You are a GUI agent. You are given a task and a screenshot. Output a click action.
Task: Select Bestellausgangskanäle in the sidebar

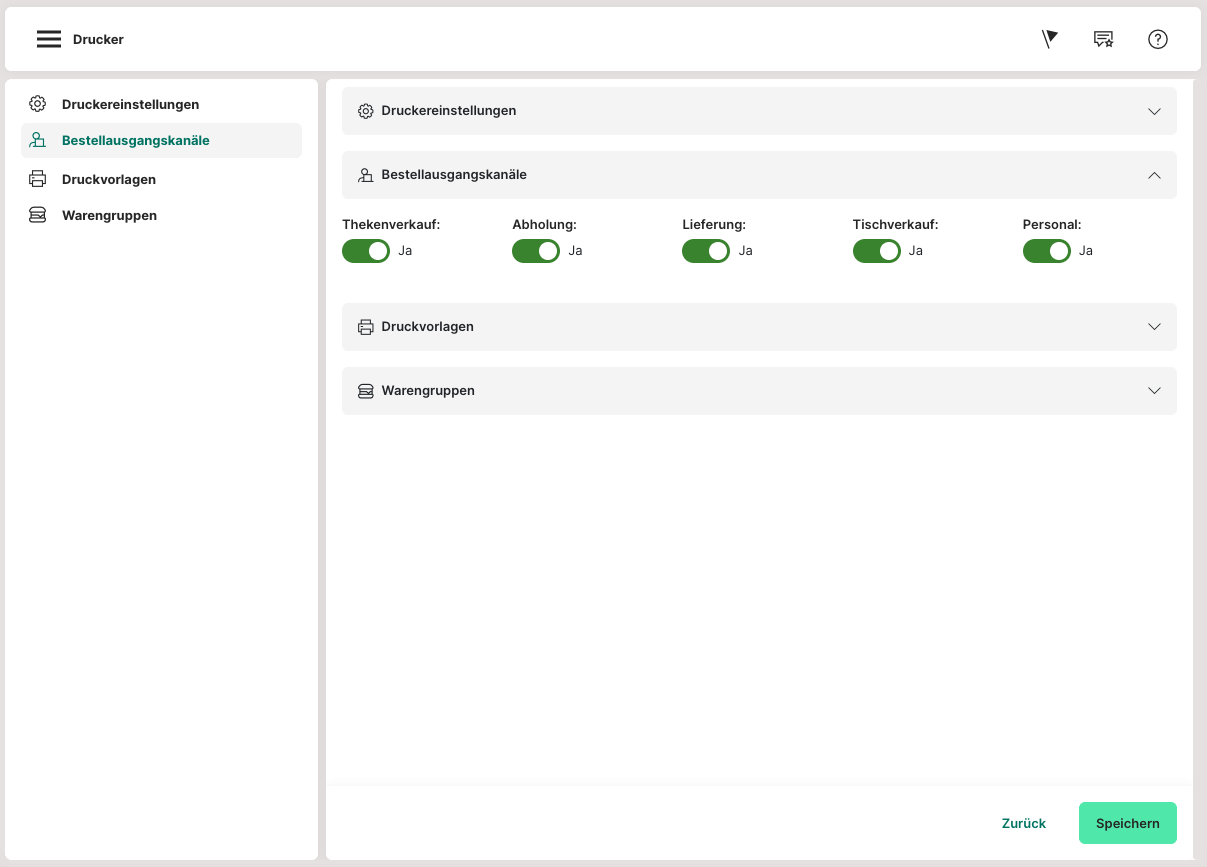135,141
